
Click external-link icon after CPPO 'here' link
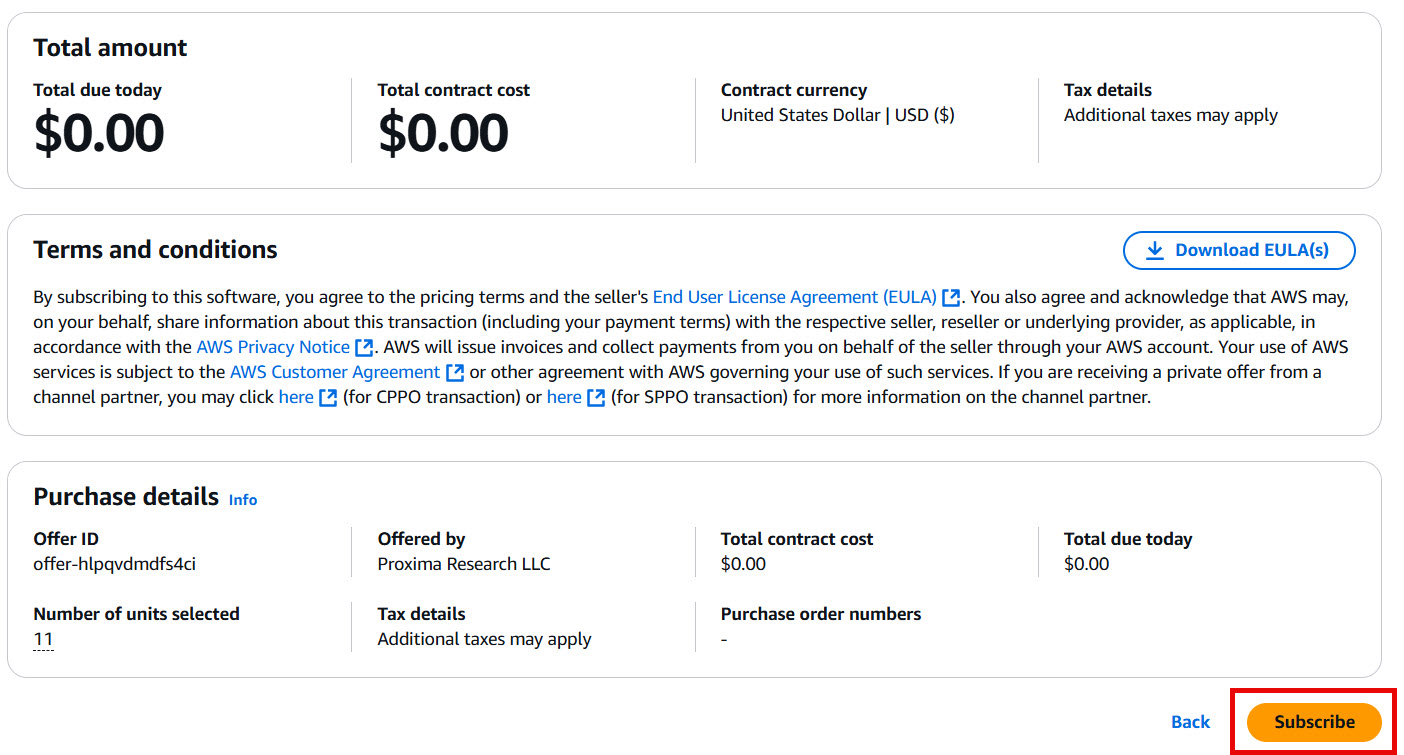(x=328, y=398)
